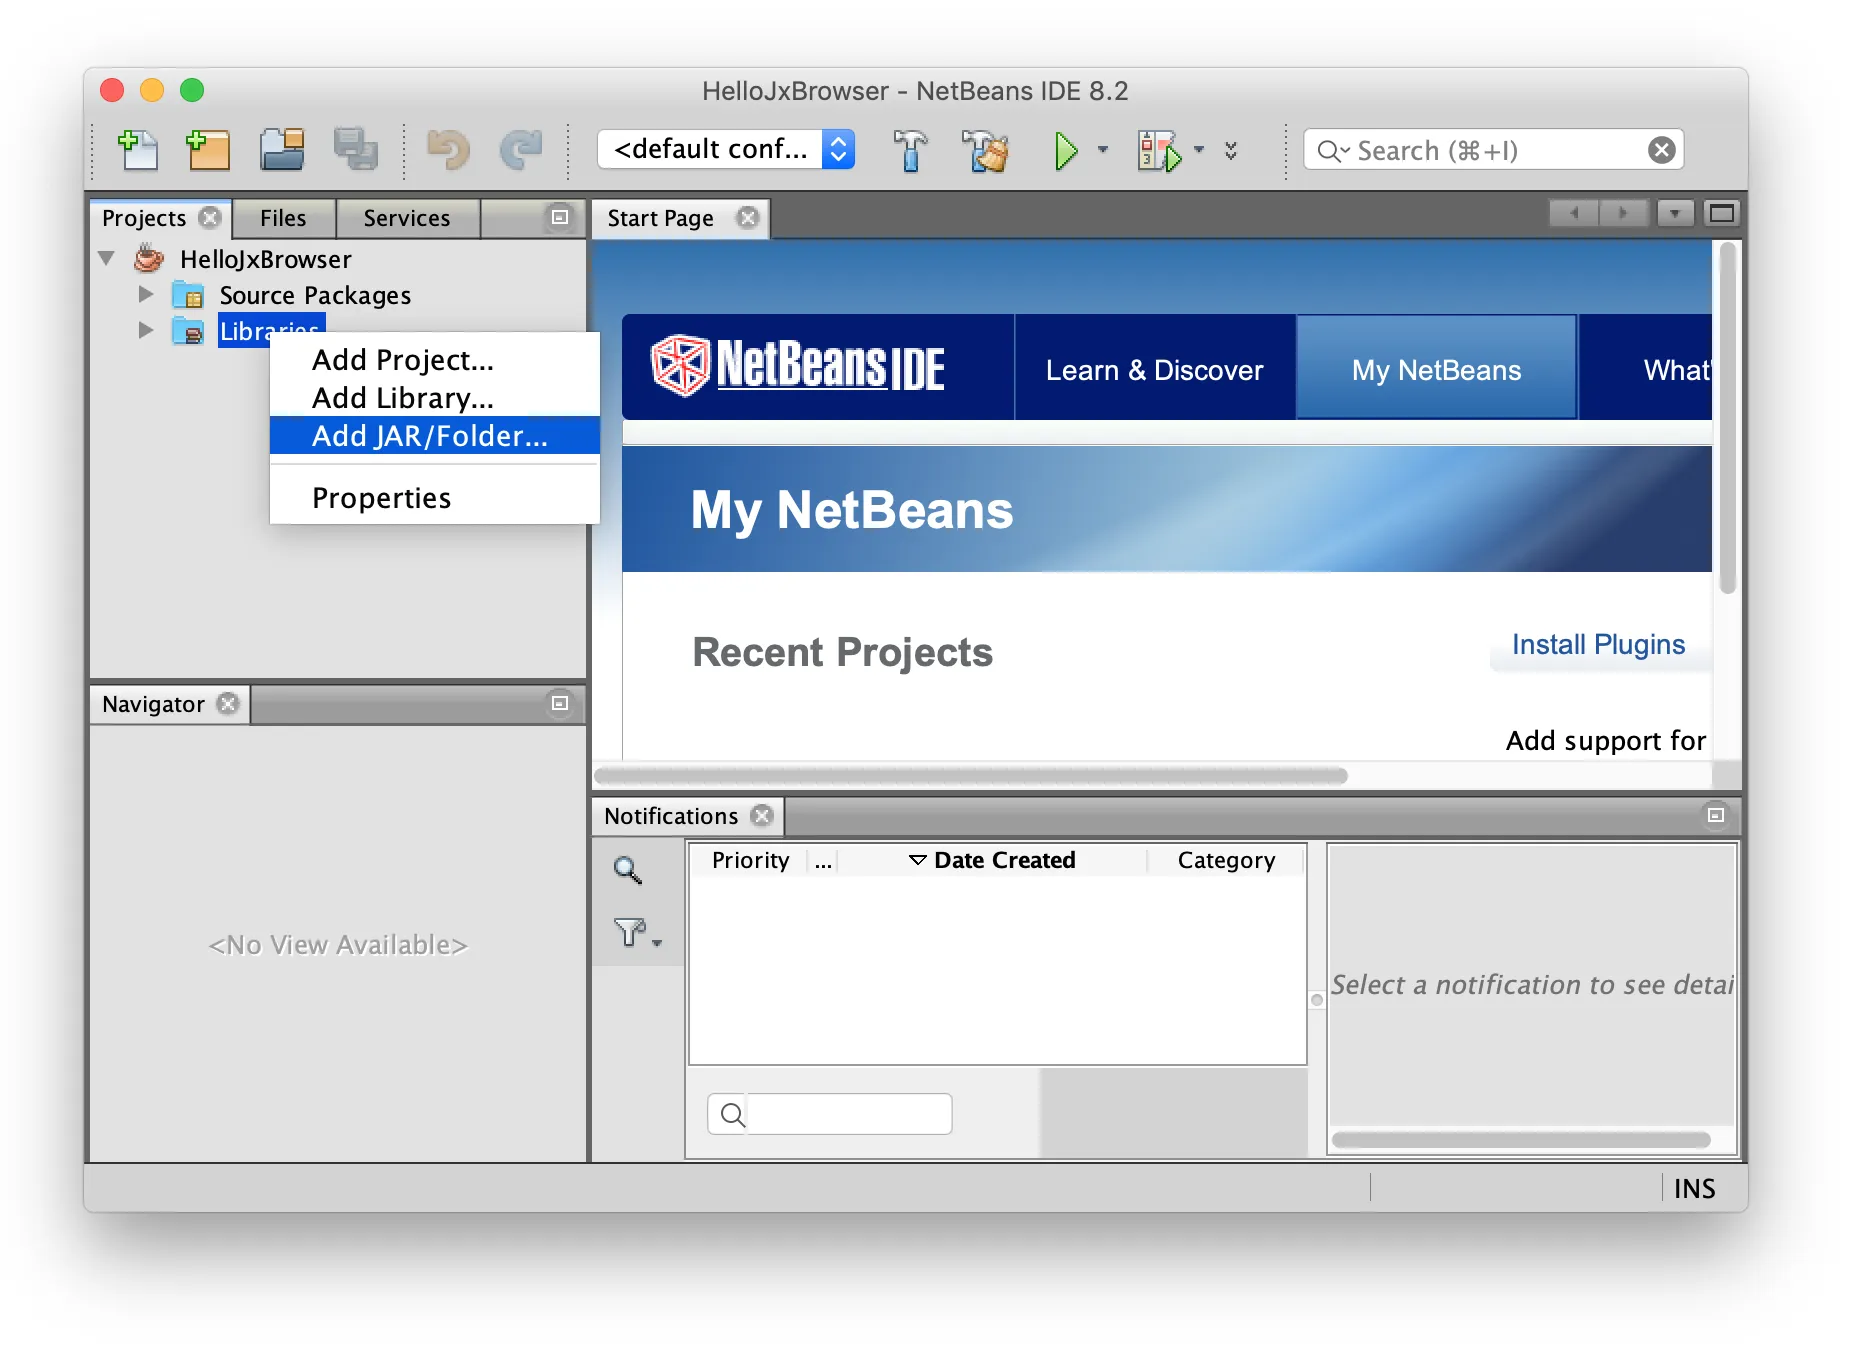Select the Projects tab
The height and width of the screenshot is (1356, 1852).
pos(145,218)
